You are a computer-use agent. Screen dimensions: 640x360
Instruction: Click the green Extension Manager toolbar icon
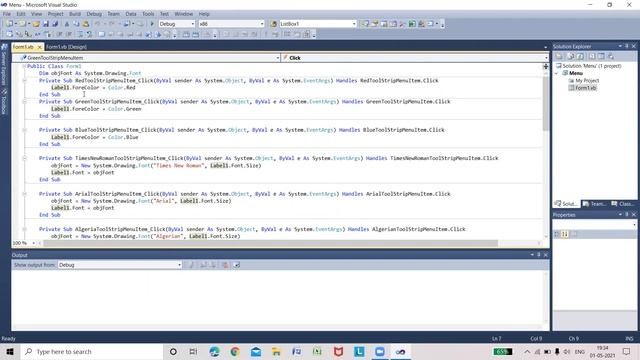(x=412, y=24)
